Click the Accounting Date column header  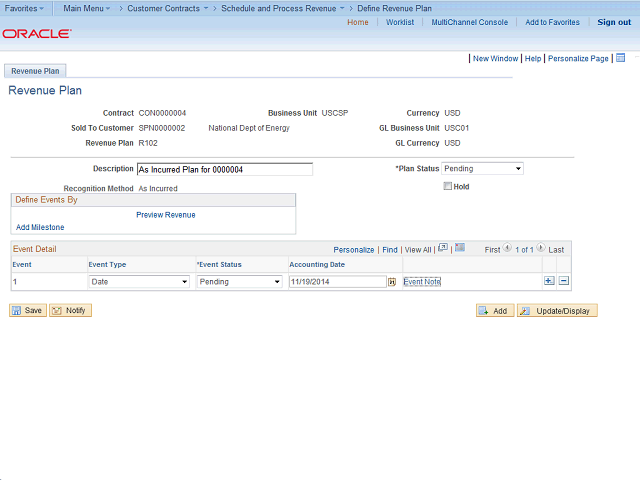(317, 264)
